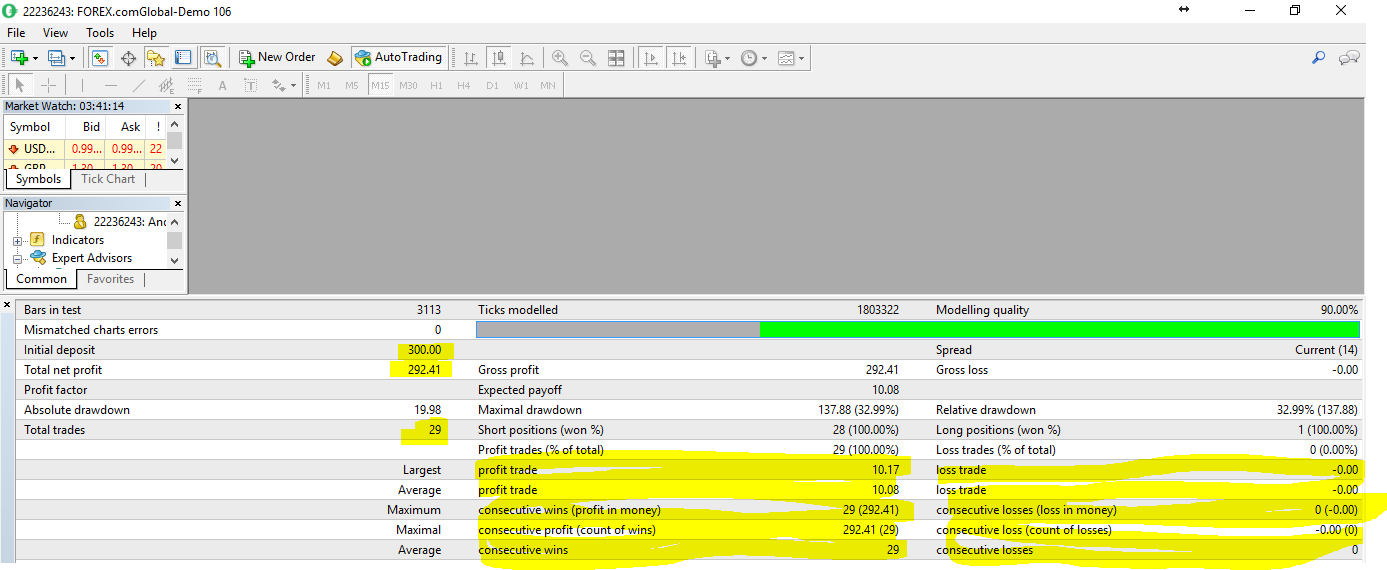The height and width of the screenshot is (570, 1387).
Task: Open the new chart dropdown arrow
Action: coord(36,58)
